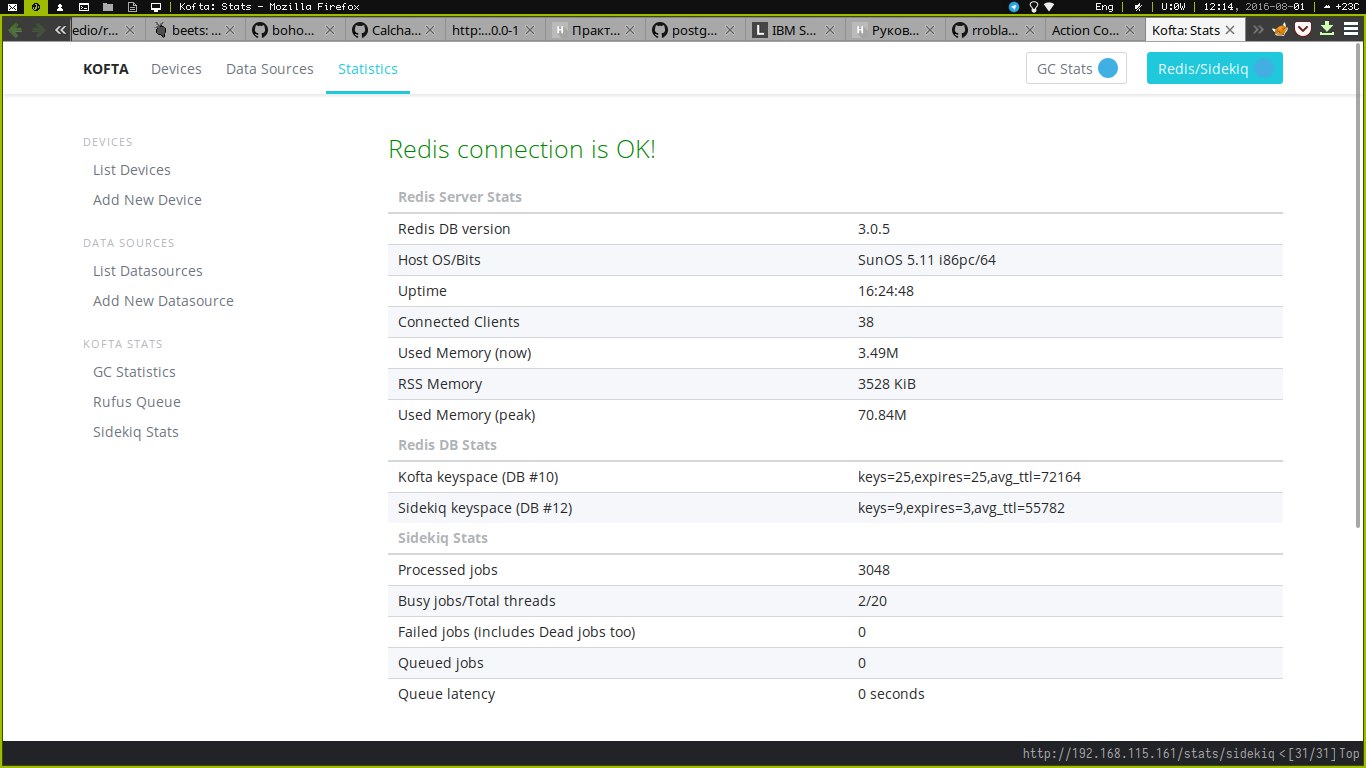This screenshot has width=1366, height=768.
Task: Open the person/contacts workspace icon
Action: 60,7
